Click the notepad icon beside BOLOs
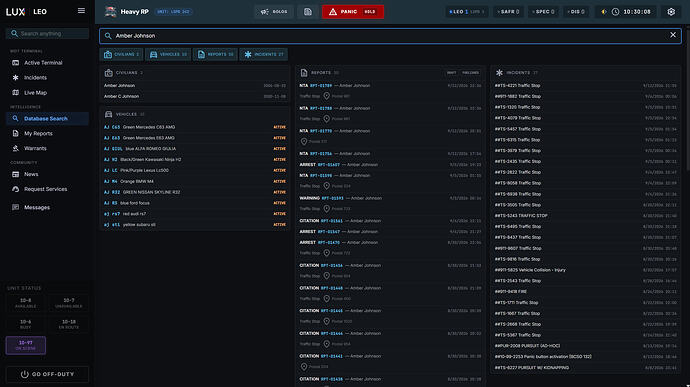 pos(308,12)
